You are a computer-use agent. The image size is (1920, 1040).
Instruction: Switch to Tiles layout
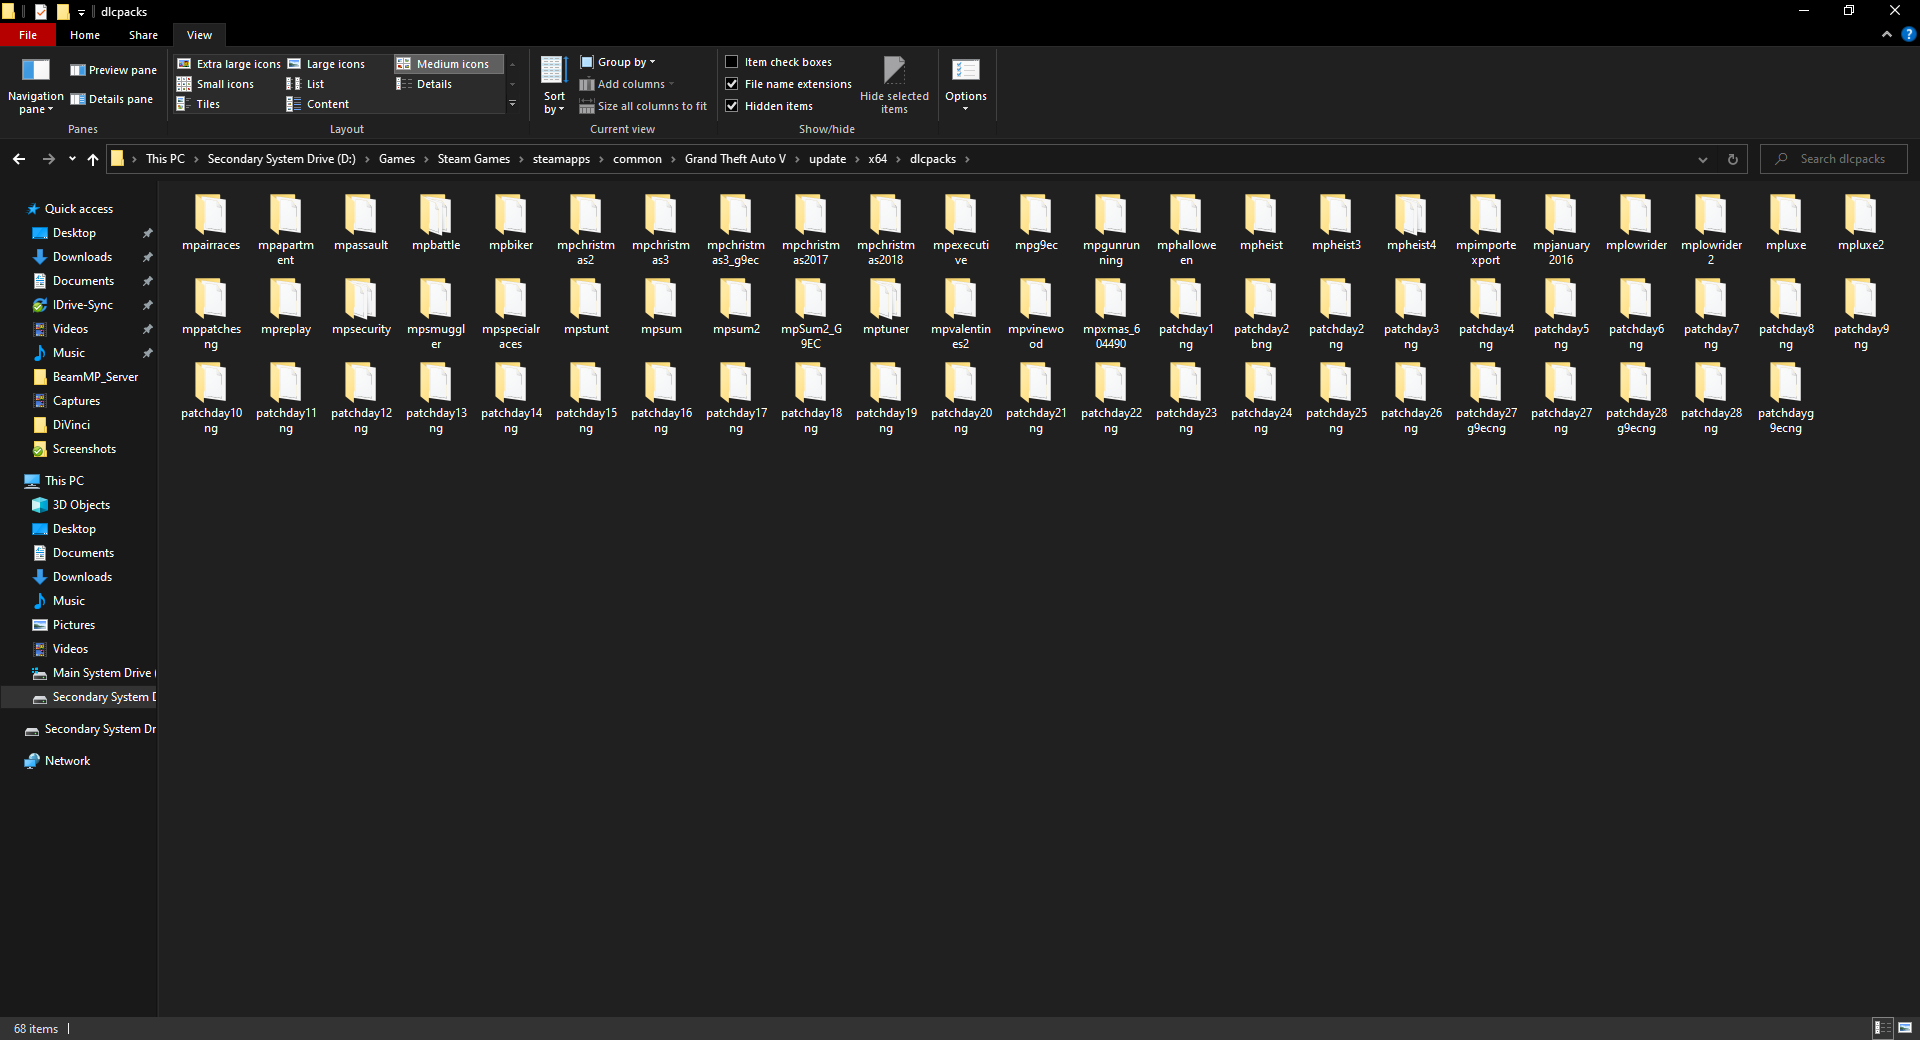198,104
